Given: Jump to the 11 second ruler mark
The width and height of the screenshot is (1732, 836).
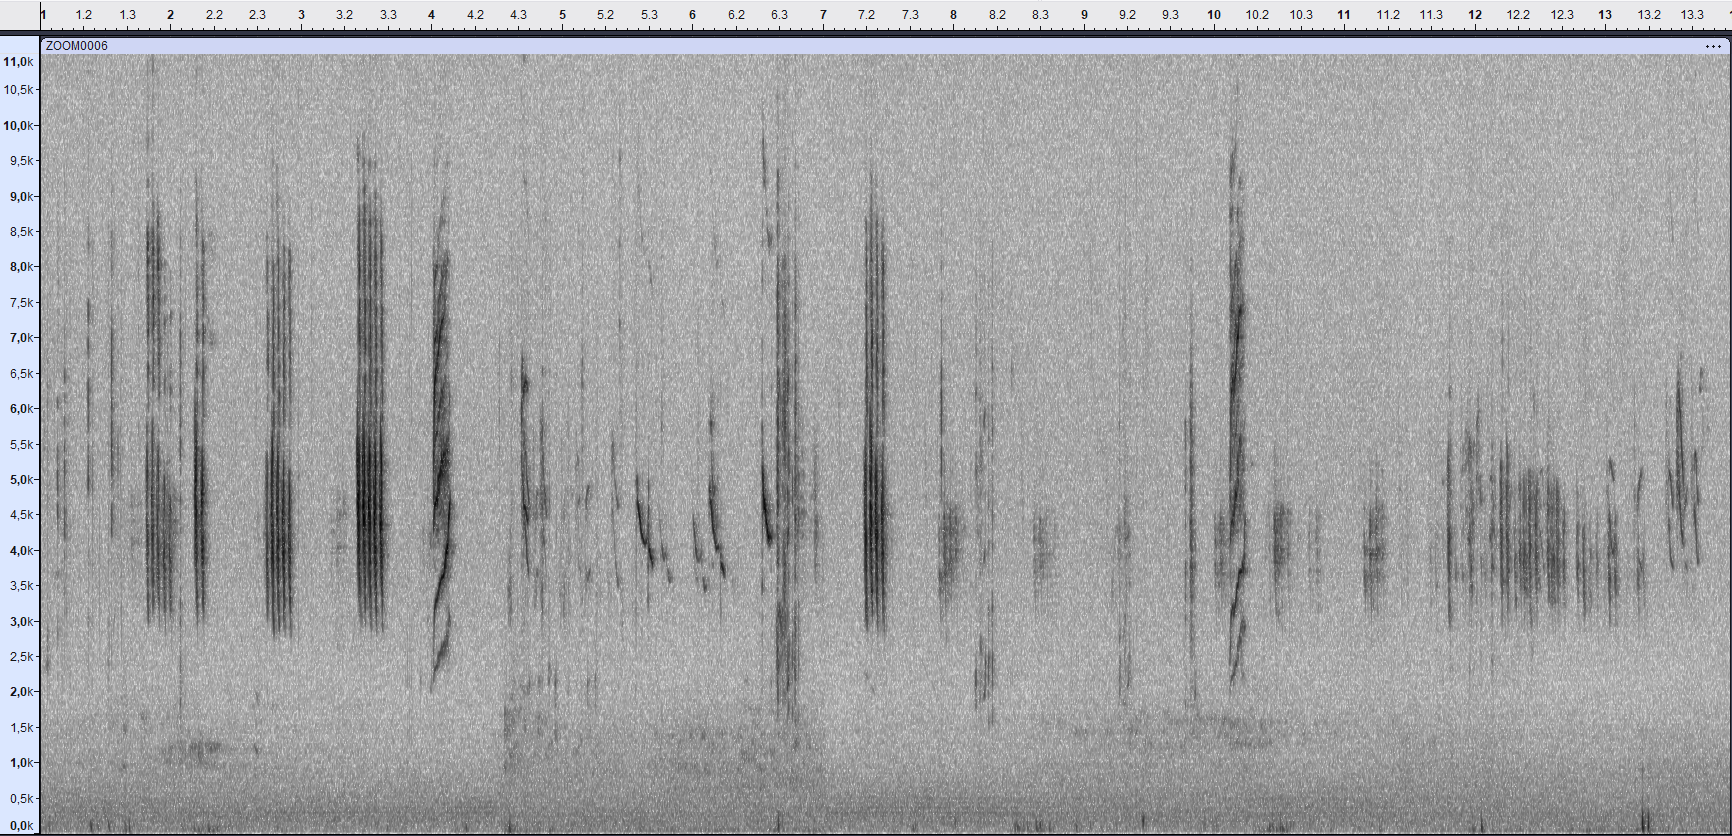Looking at the screenshot, I should click(1344, 15).
